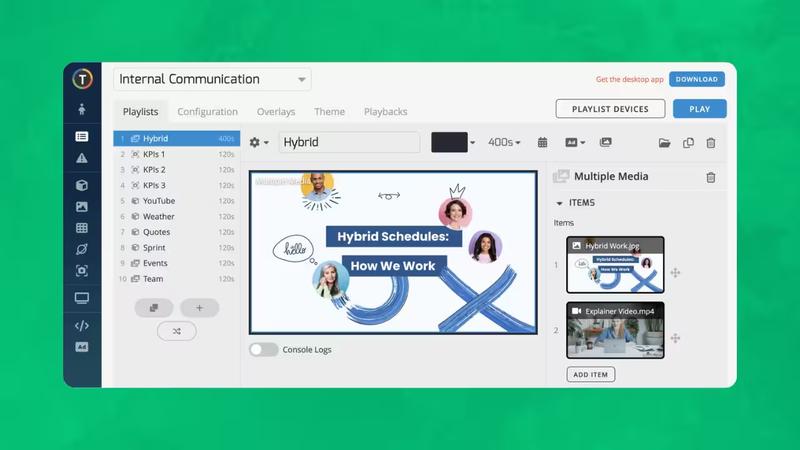The width and height of the screenshot is (800, 450).
Task: Switch to the Playbacks tab
Action: 386,111
